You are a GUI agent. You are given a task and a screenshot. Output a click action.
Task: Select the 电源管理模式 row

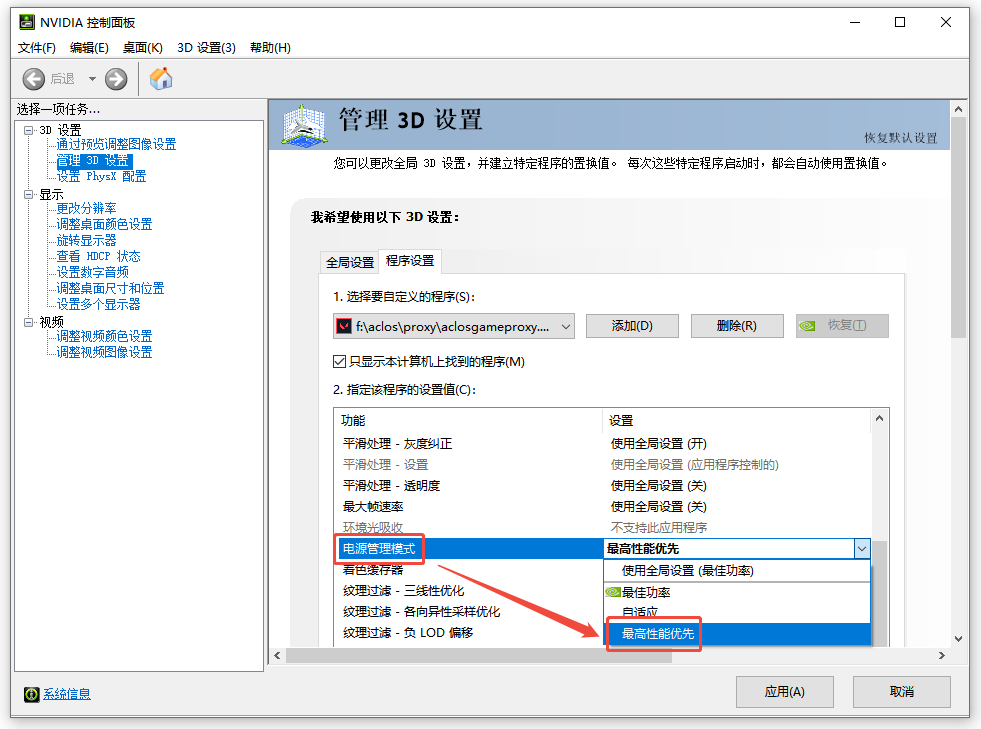(469, 549)
